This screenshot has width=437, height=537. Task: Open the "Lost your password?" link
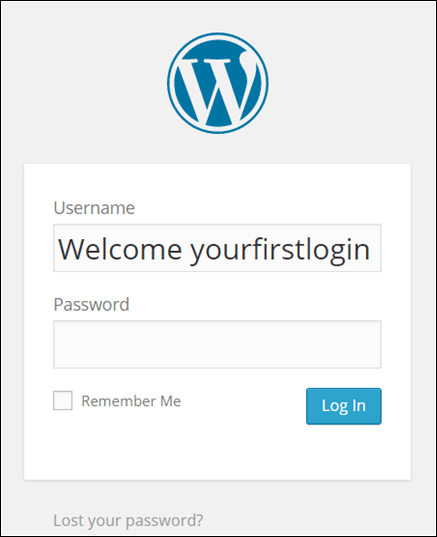pyautogui.click(x=128, y=521)
